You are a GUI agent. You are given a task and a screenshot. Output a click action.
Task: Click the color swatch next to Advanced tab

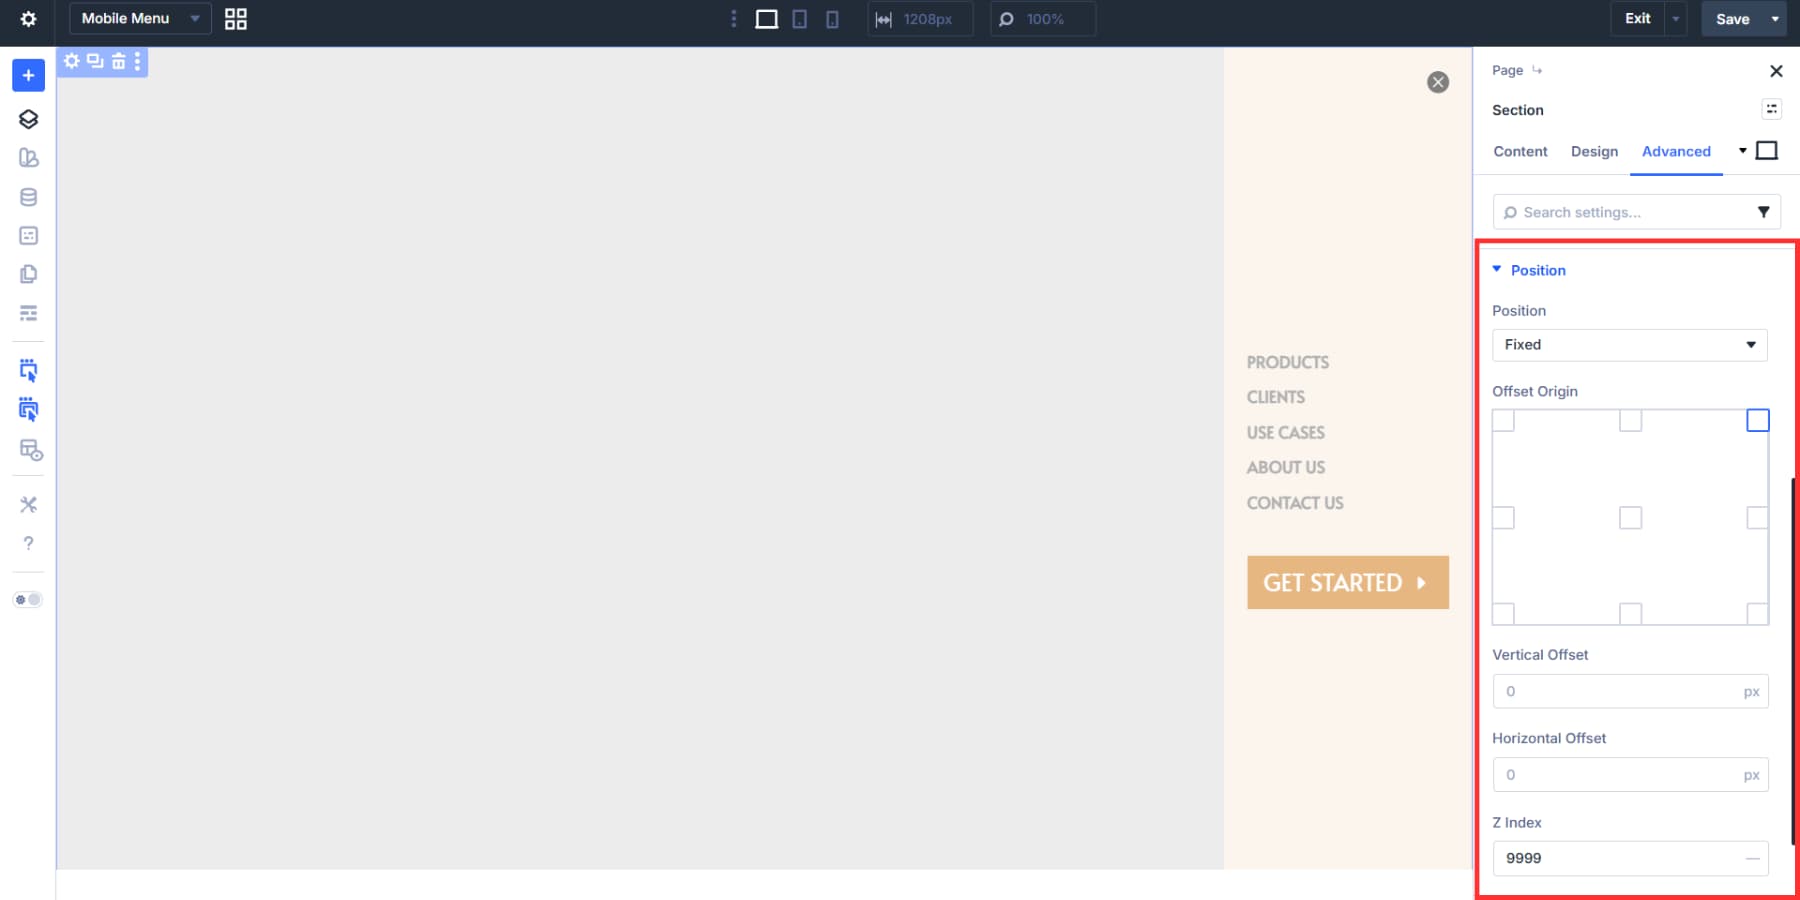click(1767, 150)
